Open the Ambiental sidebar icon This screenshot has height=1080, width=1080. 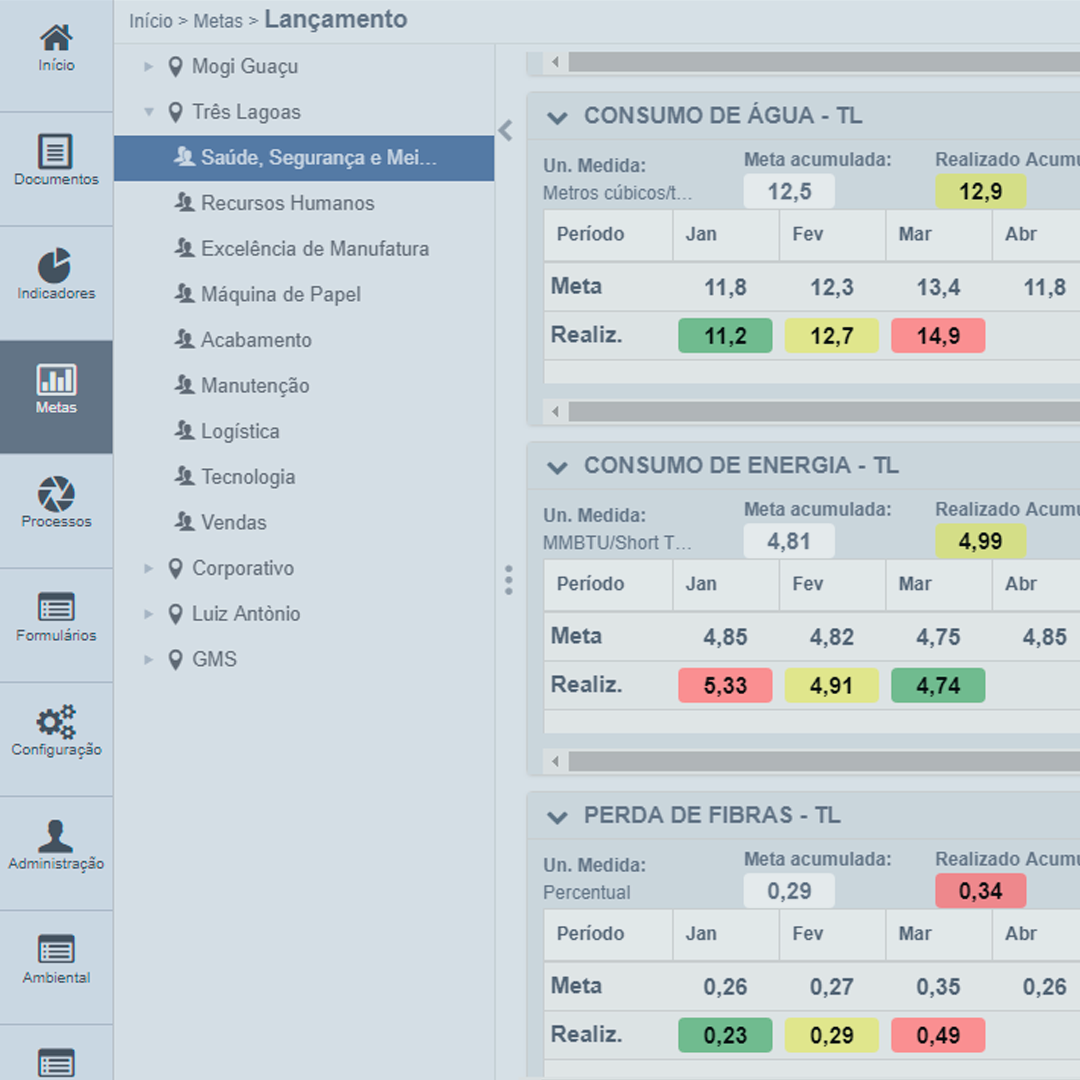coord(56,949)
